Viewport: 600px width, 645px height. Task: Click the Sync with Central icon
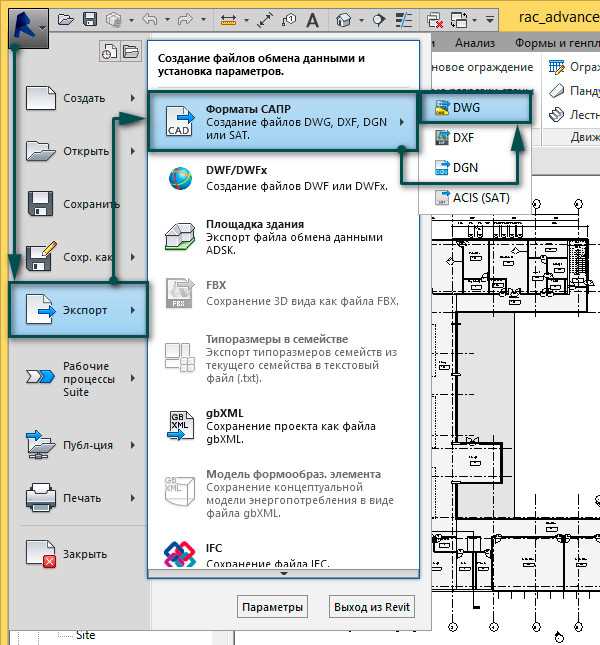tap(114, 19)
